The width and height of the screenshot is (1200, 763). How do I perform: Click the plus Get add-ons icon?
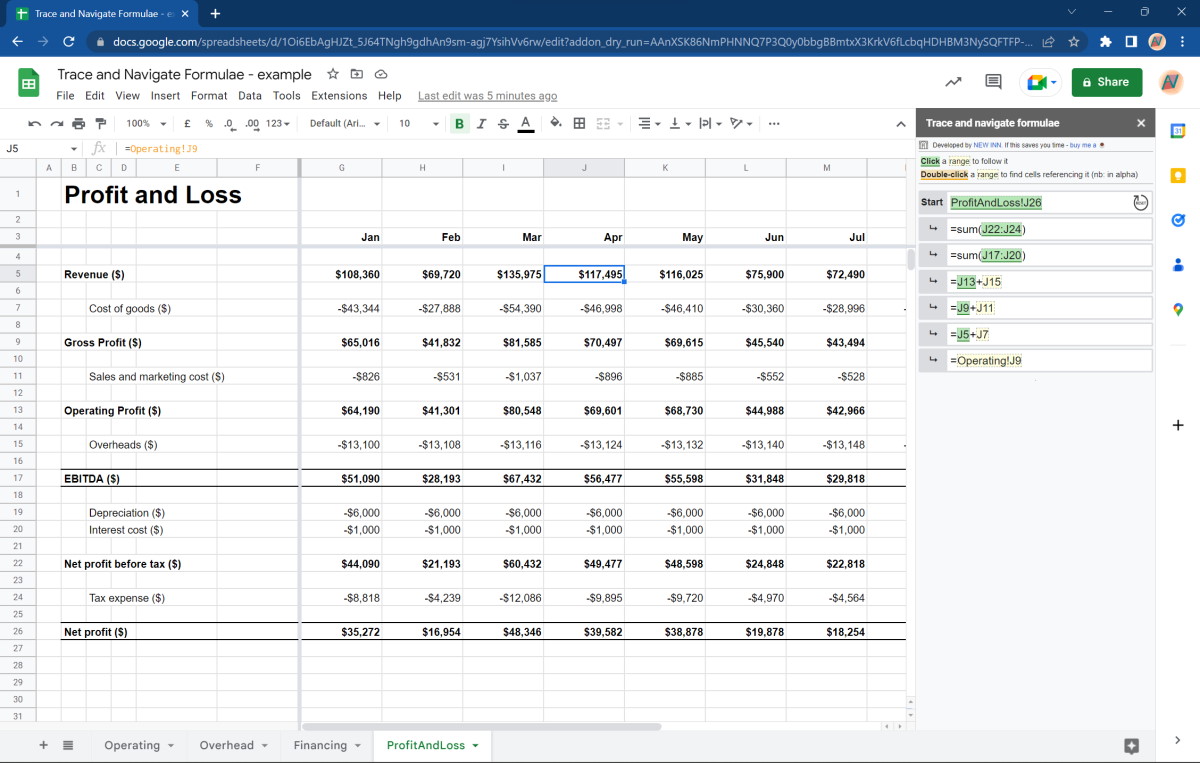[1178, 425]
